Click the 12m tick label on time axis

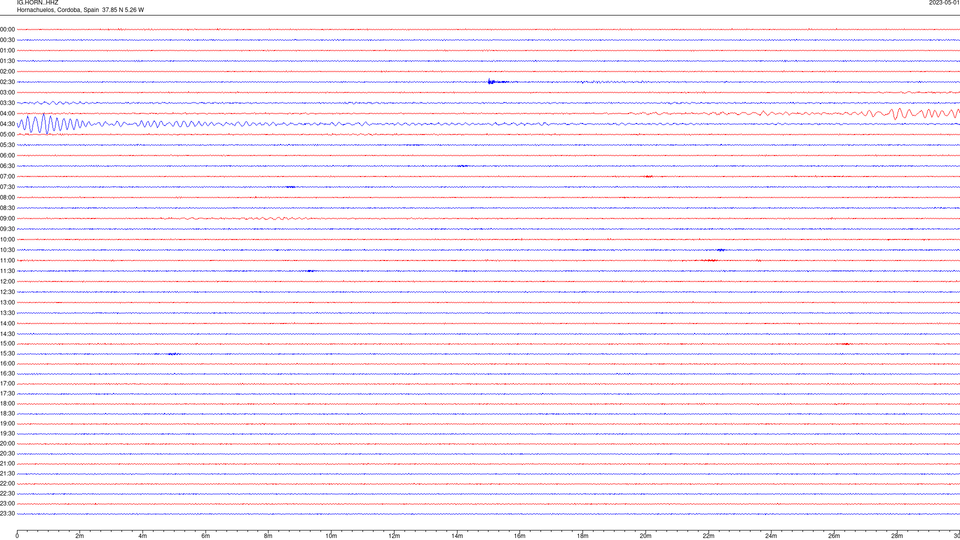(x=394, y=536)
